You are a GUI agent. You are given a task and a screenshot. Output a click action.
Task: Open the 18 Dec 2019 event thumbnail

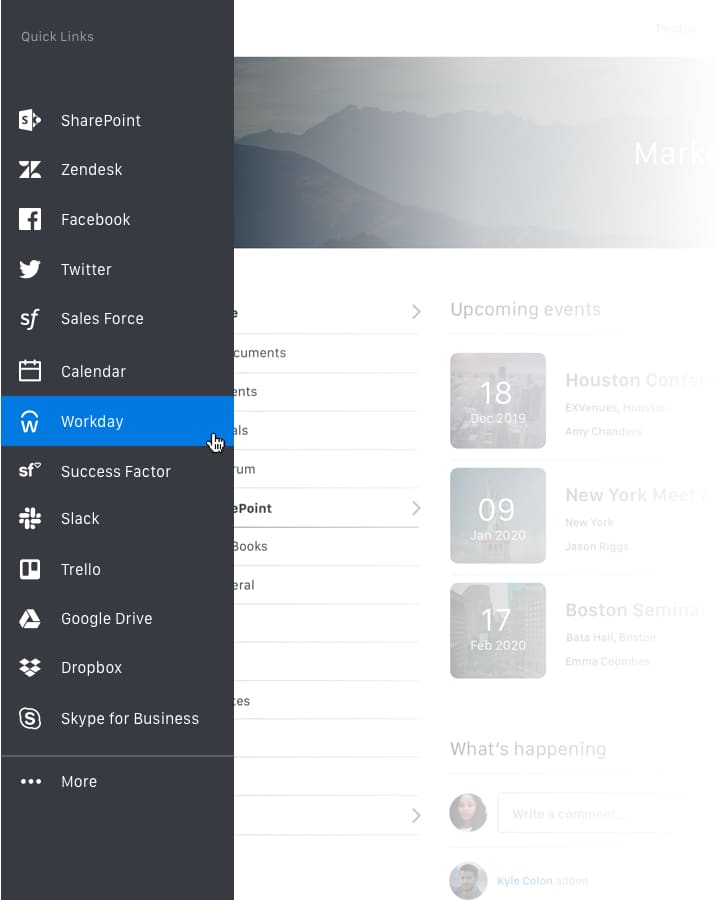tap(498, 401)
